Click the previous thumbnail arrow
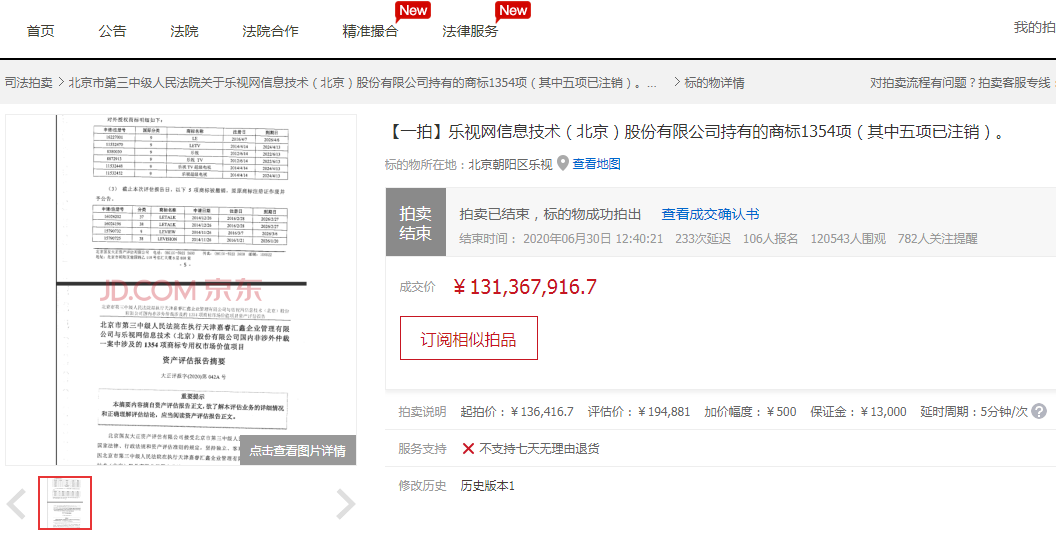This screenshot has height=546, width=1056. click(x=16, y=504)
